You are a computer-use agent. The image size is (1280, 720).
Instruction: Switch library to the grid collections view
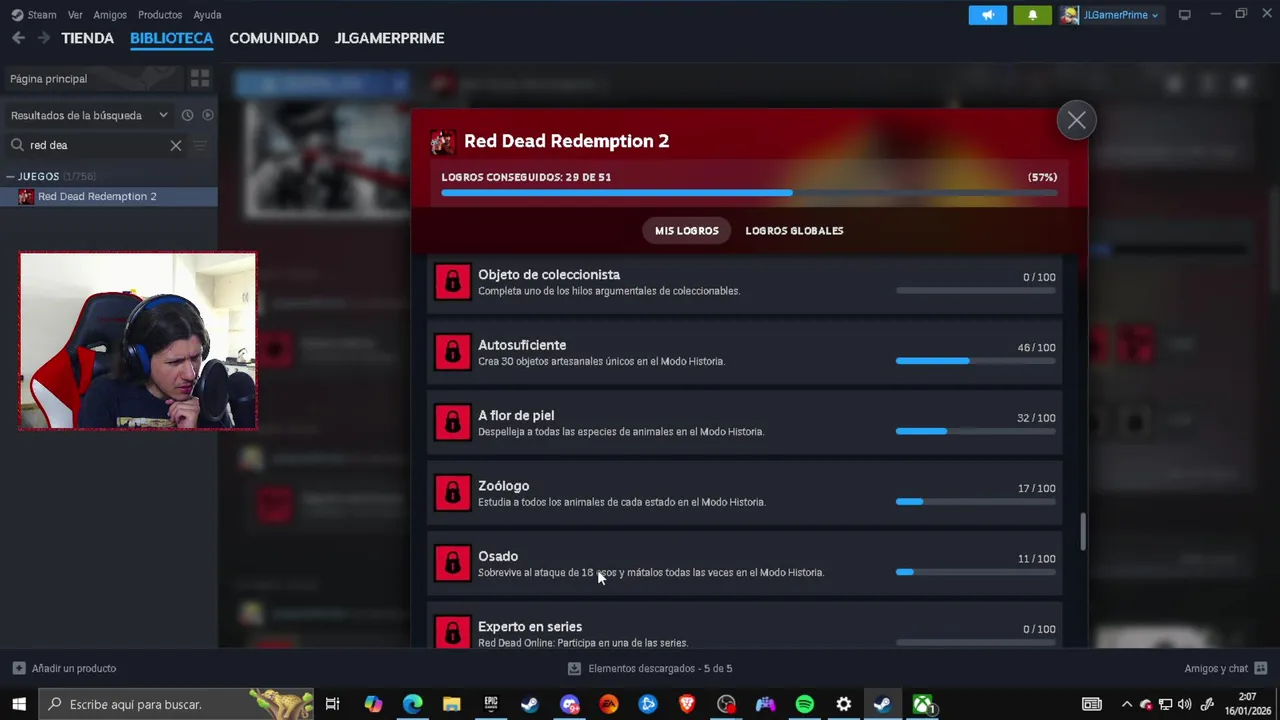tap(200, 78)
